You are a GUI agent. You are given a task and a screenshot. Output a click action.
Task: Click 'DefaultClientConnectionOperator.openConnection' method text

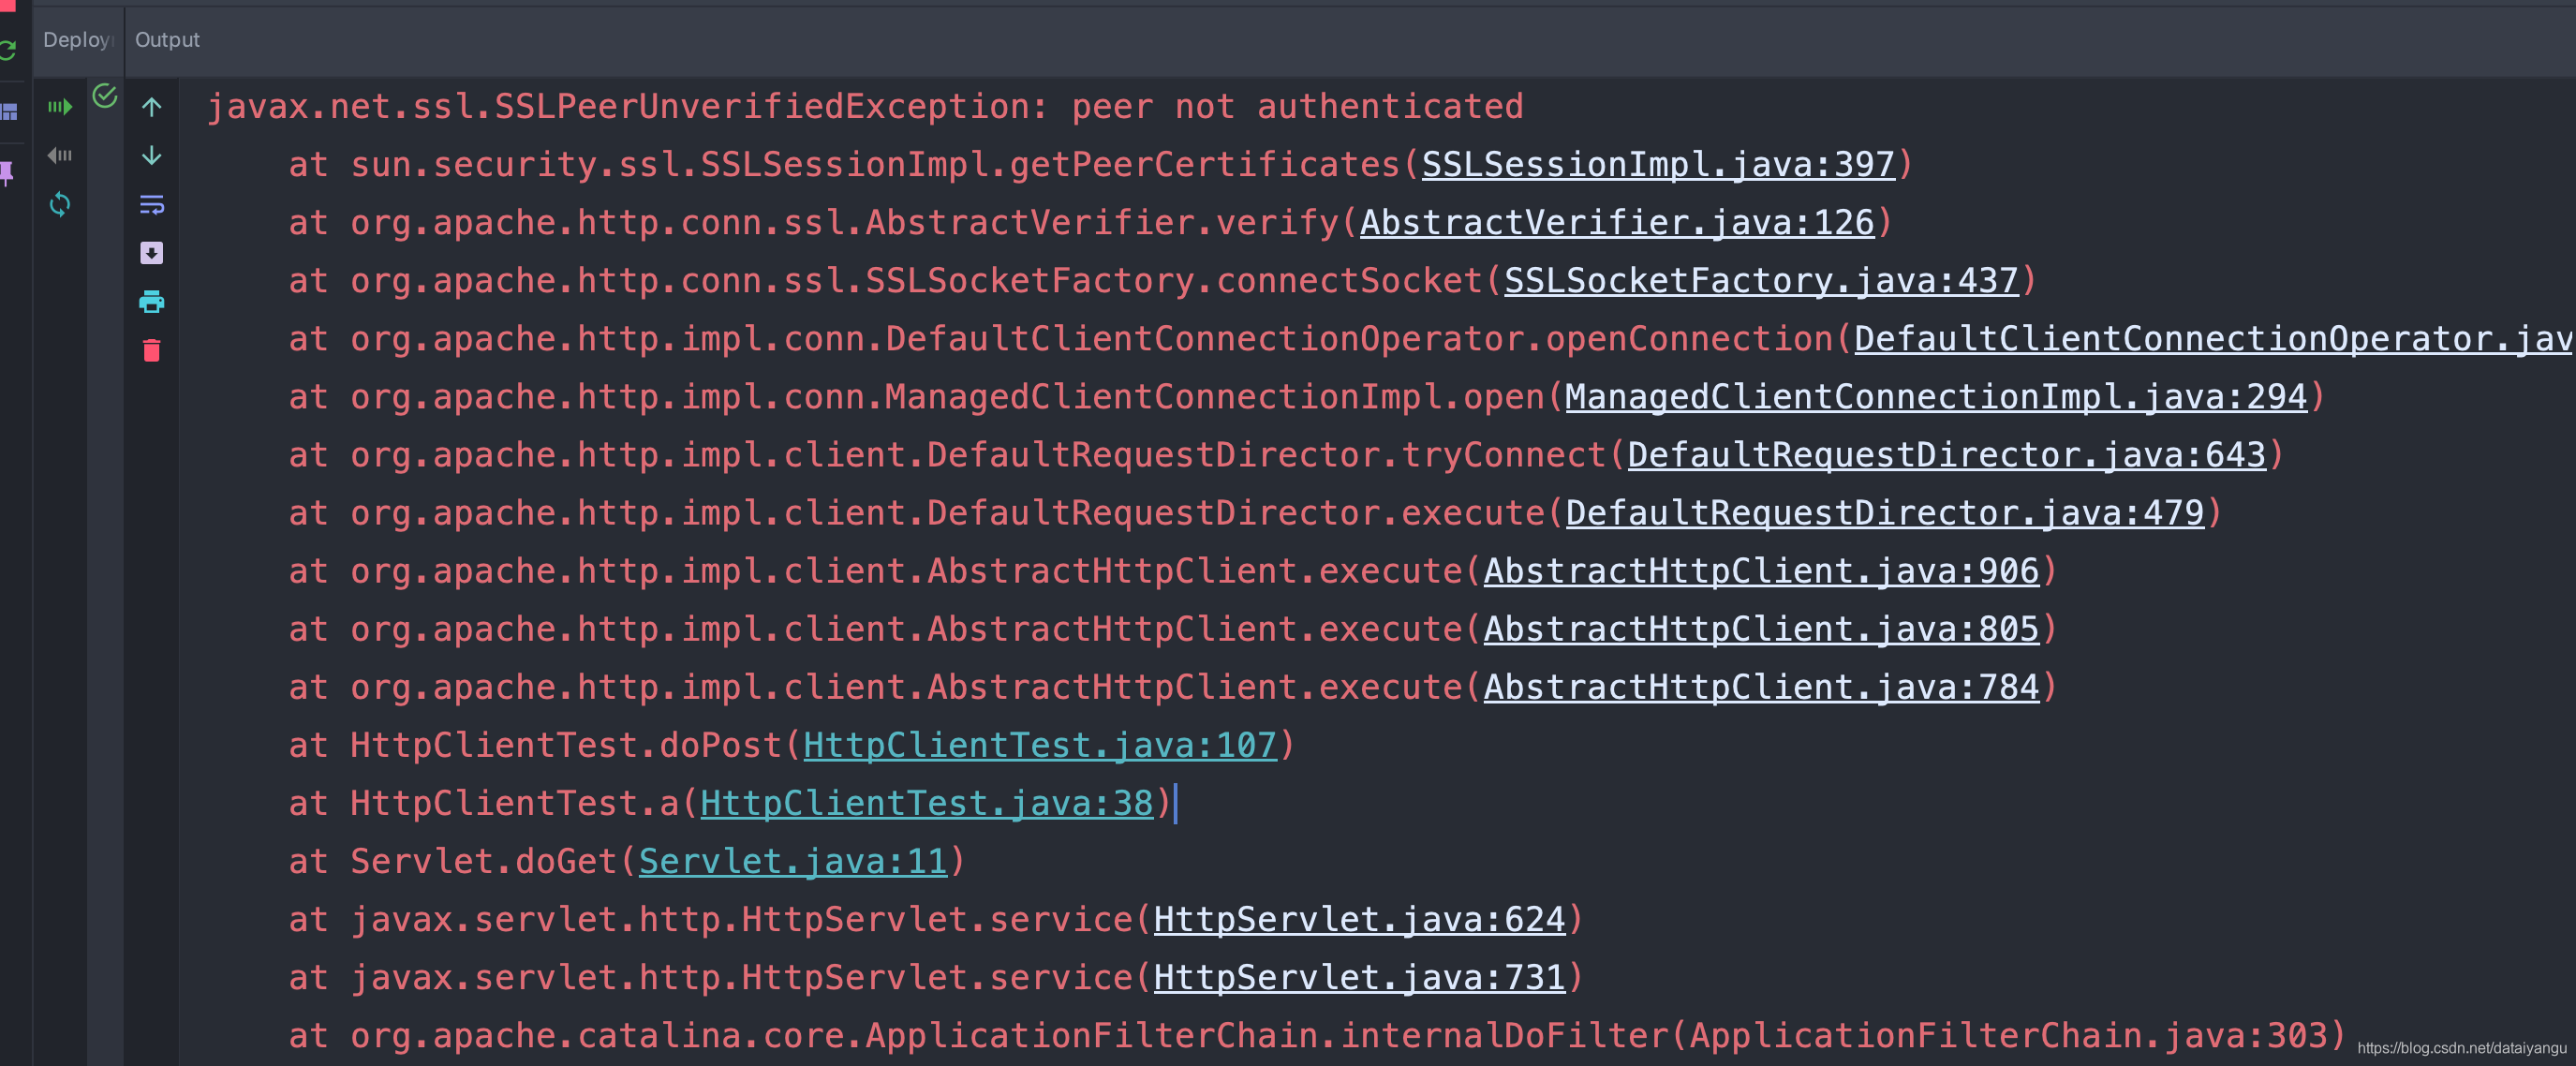click(x=1359, y=338)
